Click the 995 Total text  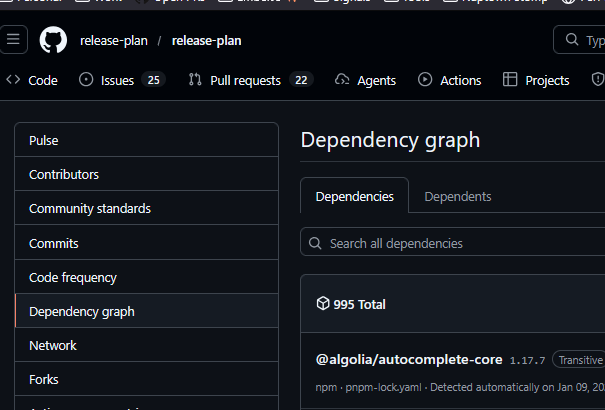(x=359, y=304)
